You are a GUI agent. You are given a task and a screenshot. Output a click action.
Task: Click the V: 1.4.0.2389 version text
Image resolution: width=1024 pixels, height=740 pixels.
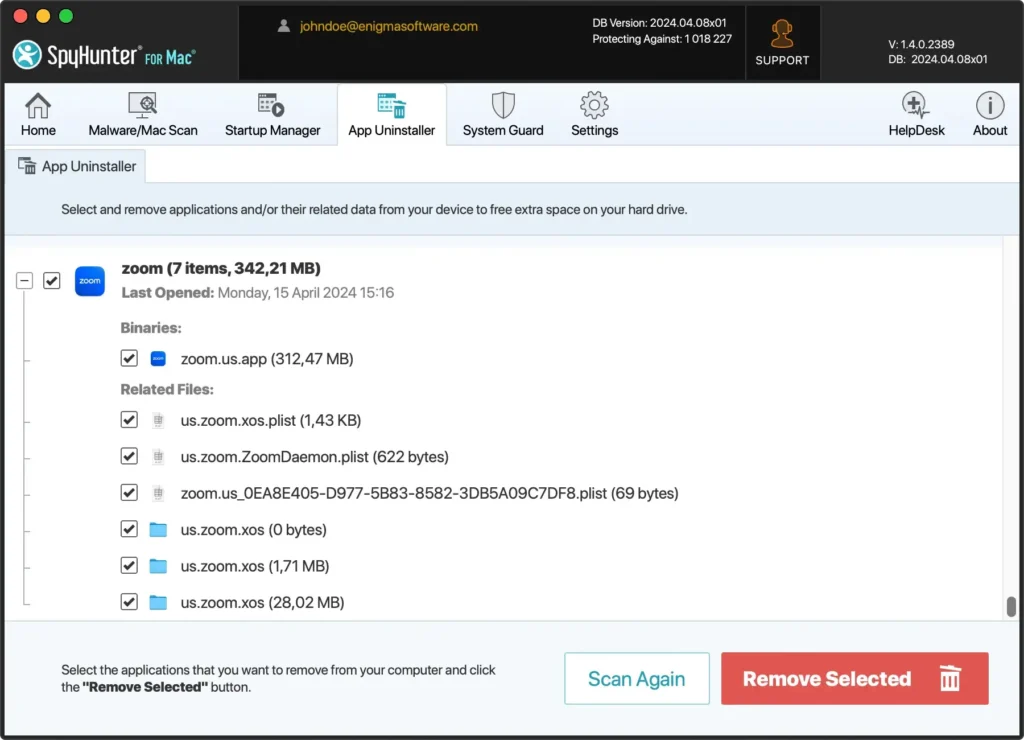[x=921, y=44]
